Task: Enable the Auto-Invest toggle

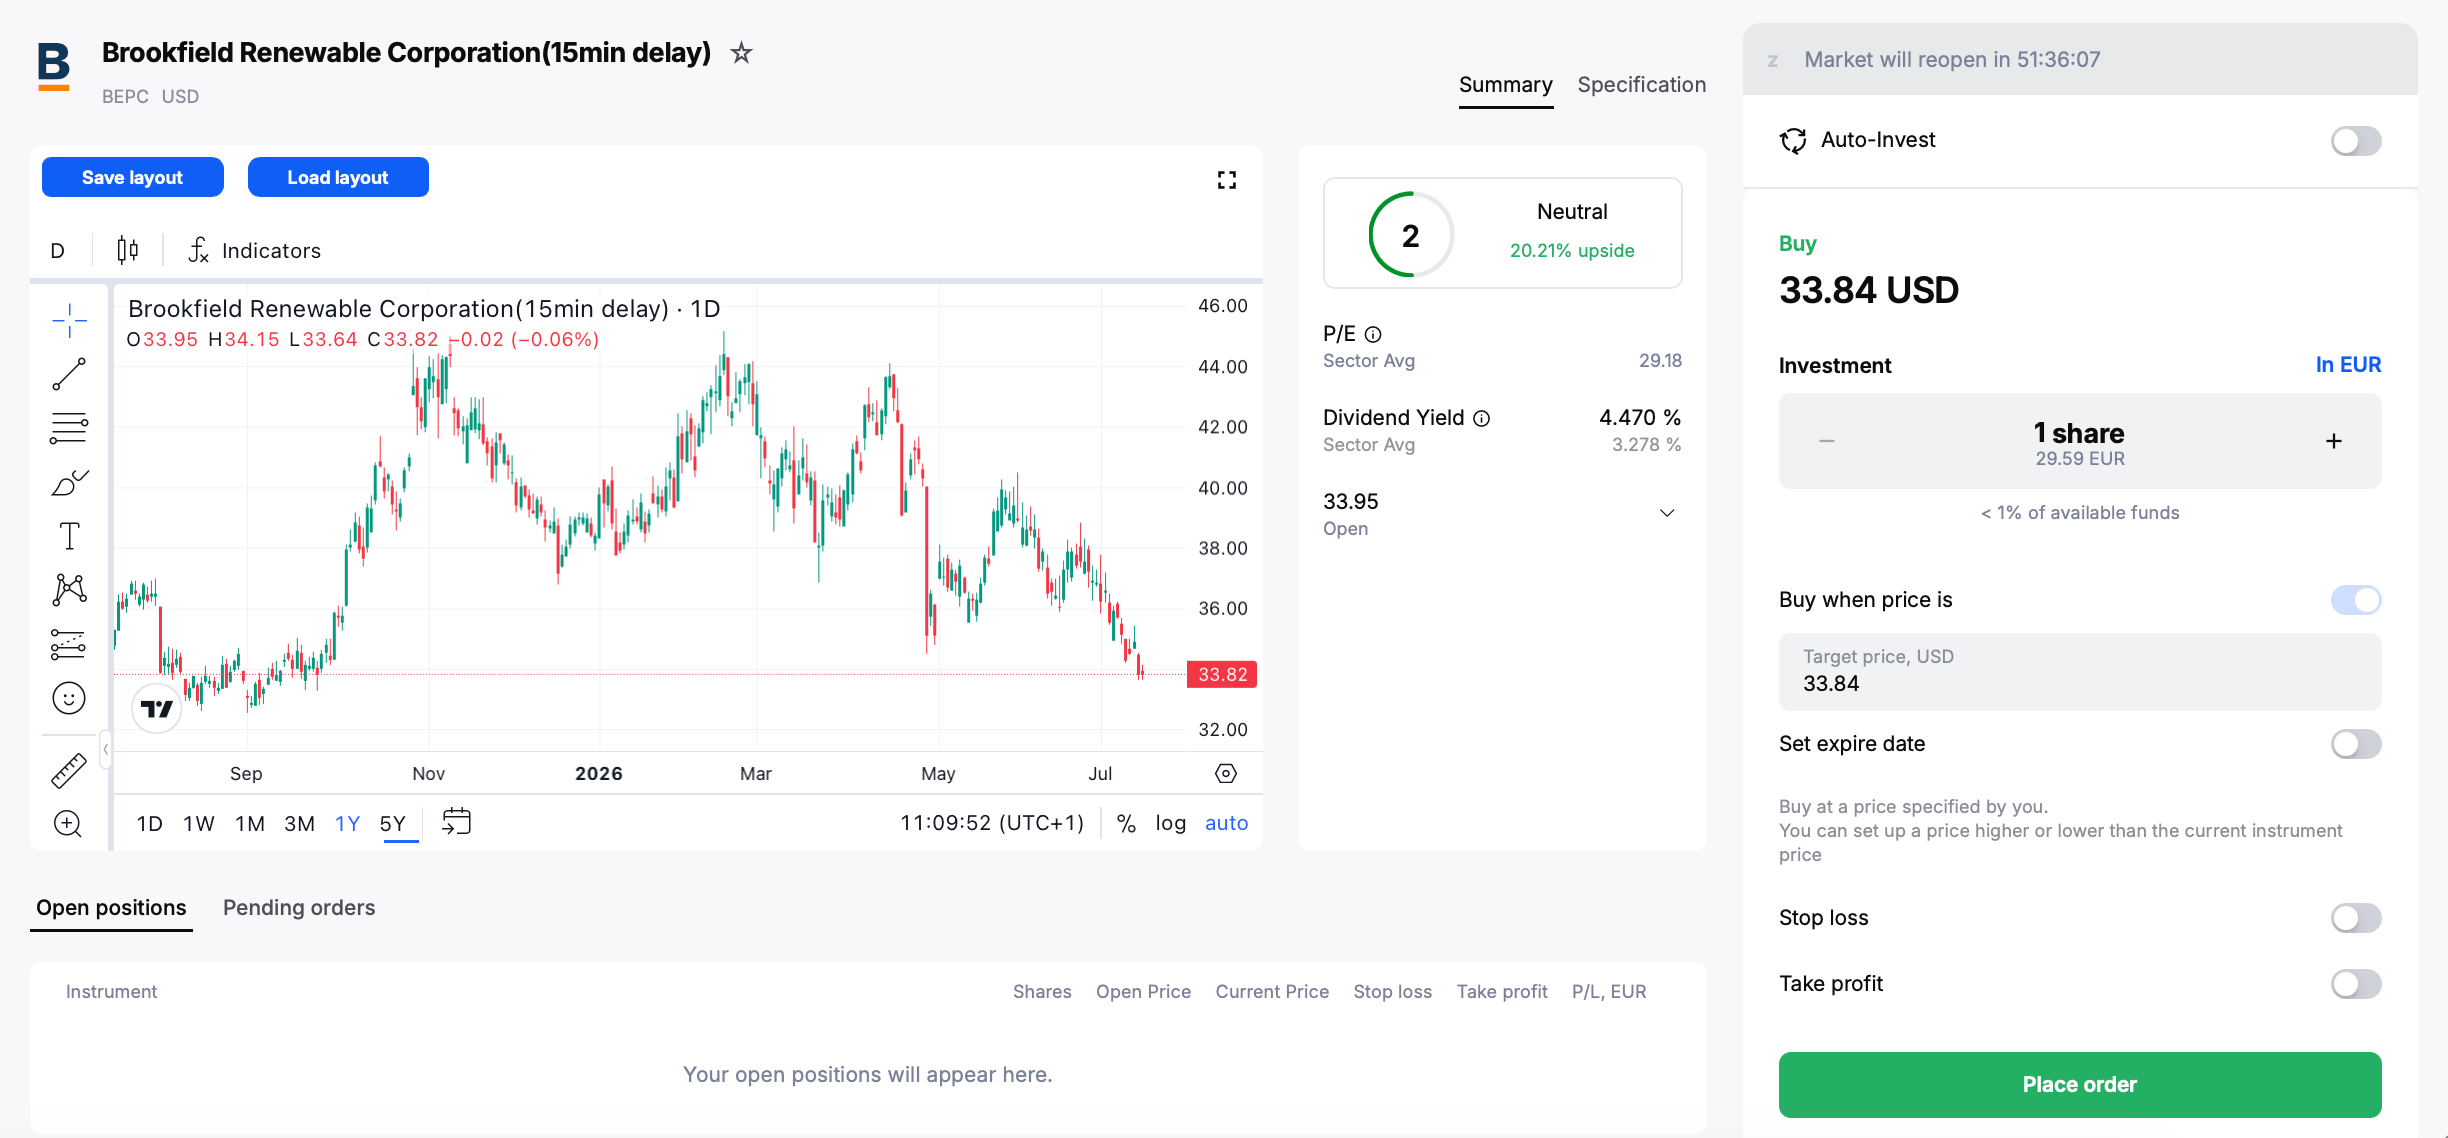Action: [x=2355, y=141]
